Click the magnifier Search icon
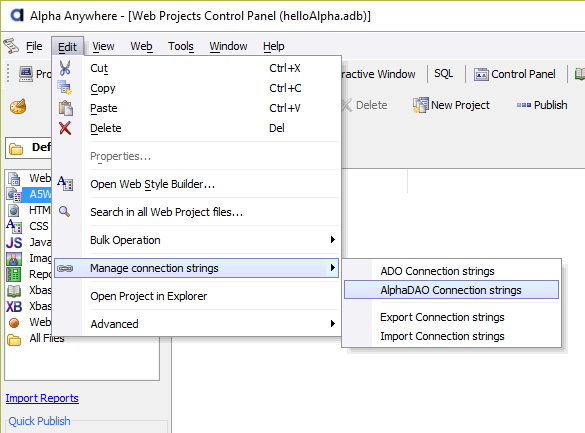The width and height of the screenshot is (585, 433). 65,211
